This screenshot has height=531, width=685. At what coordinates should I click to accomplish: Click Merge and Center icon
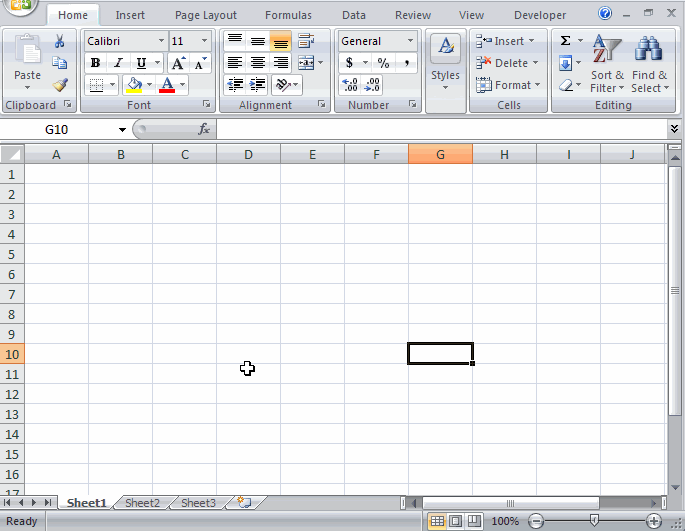[306, 63]
